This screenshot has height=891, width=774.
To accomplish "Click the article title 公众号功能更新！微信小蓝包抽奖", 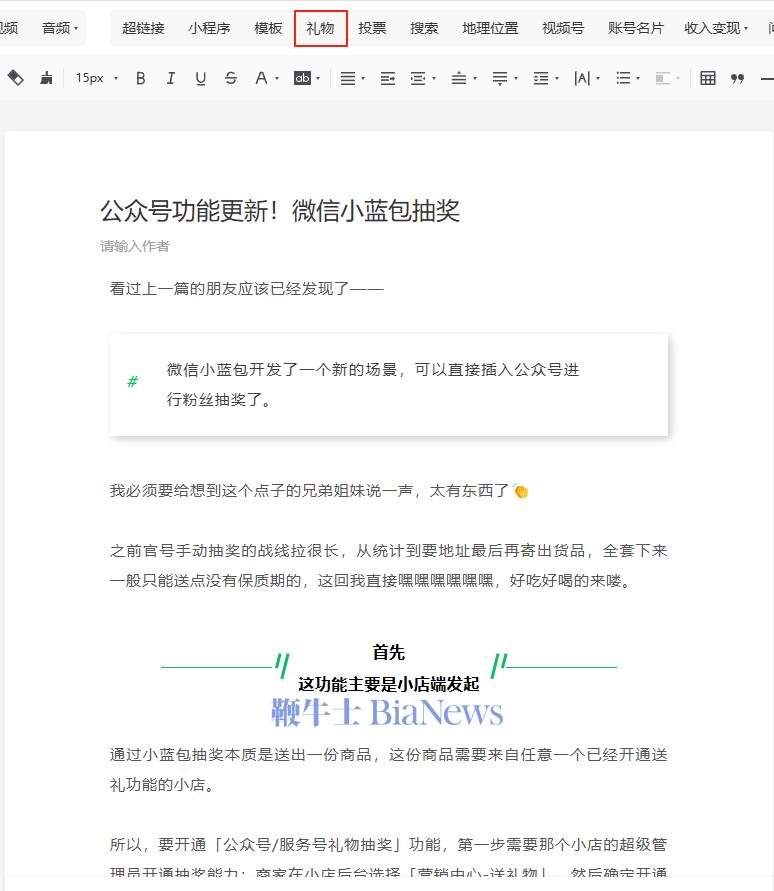I will pos(280,211).
